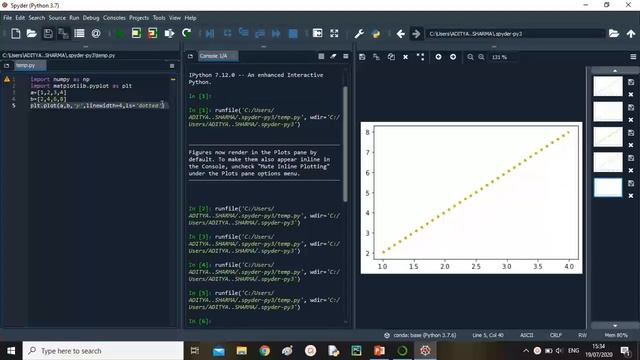Open the Consoles menu
This screenshot has height=360, width=640.
(114, 18)
